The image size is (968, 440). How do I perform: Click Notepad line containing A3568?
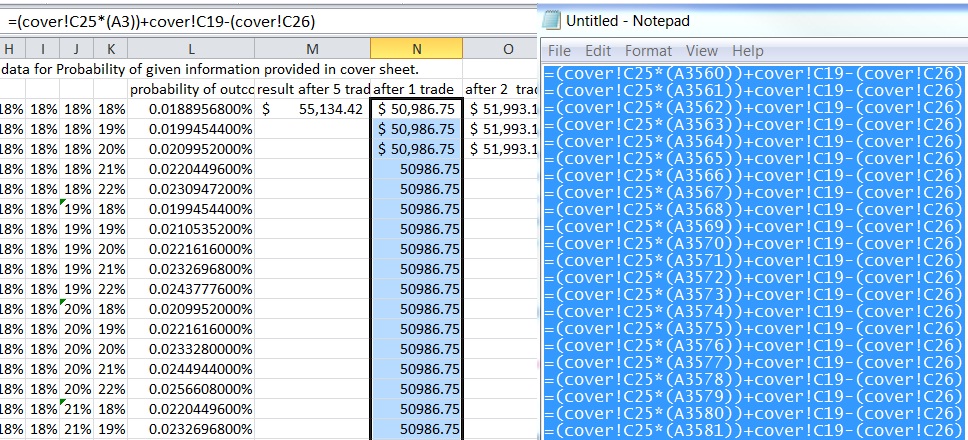754,209
